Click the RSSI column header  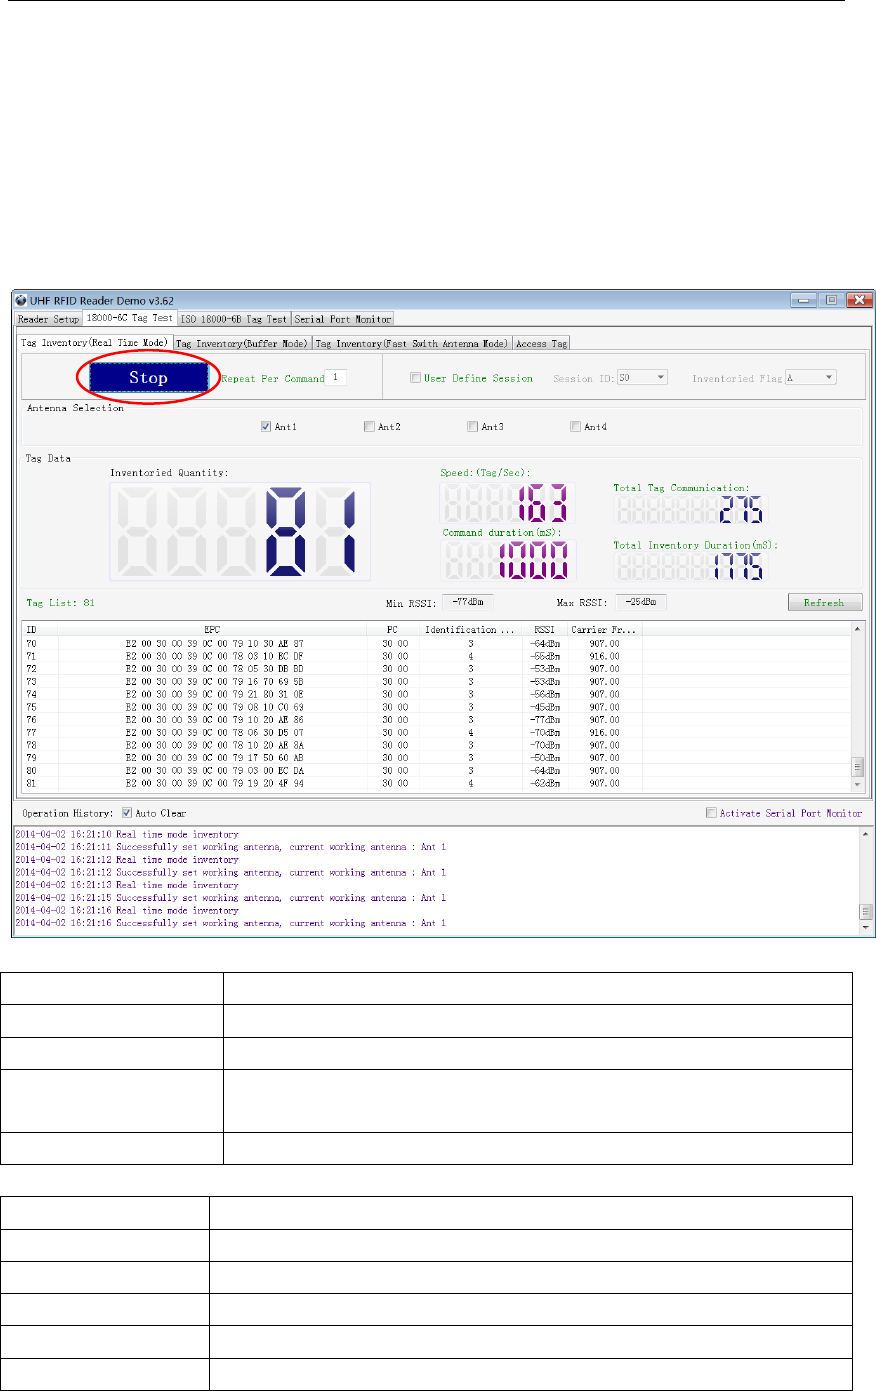(x=544, y=630)
